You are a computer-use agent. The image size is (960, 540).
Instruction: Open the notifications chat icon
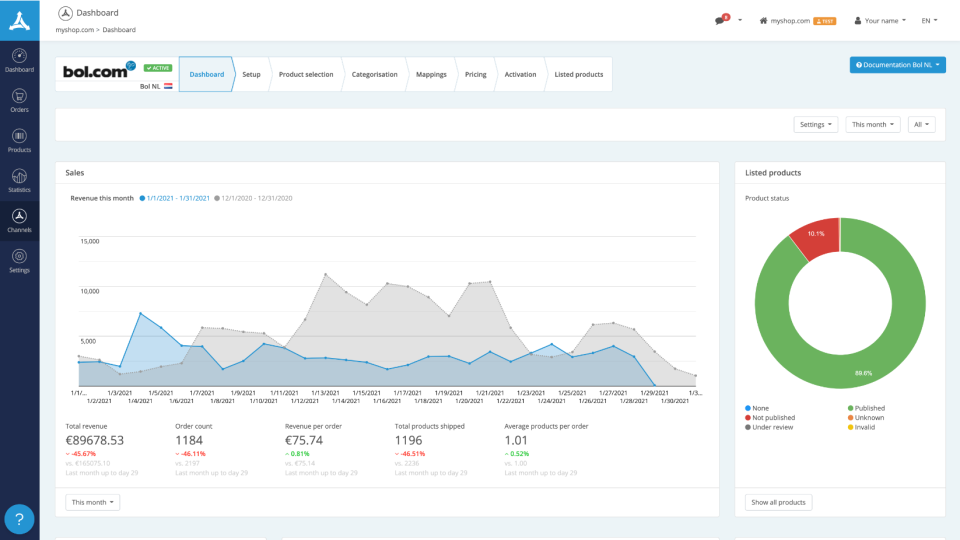point(721,20)
